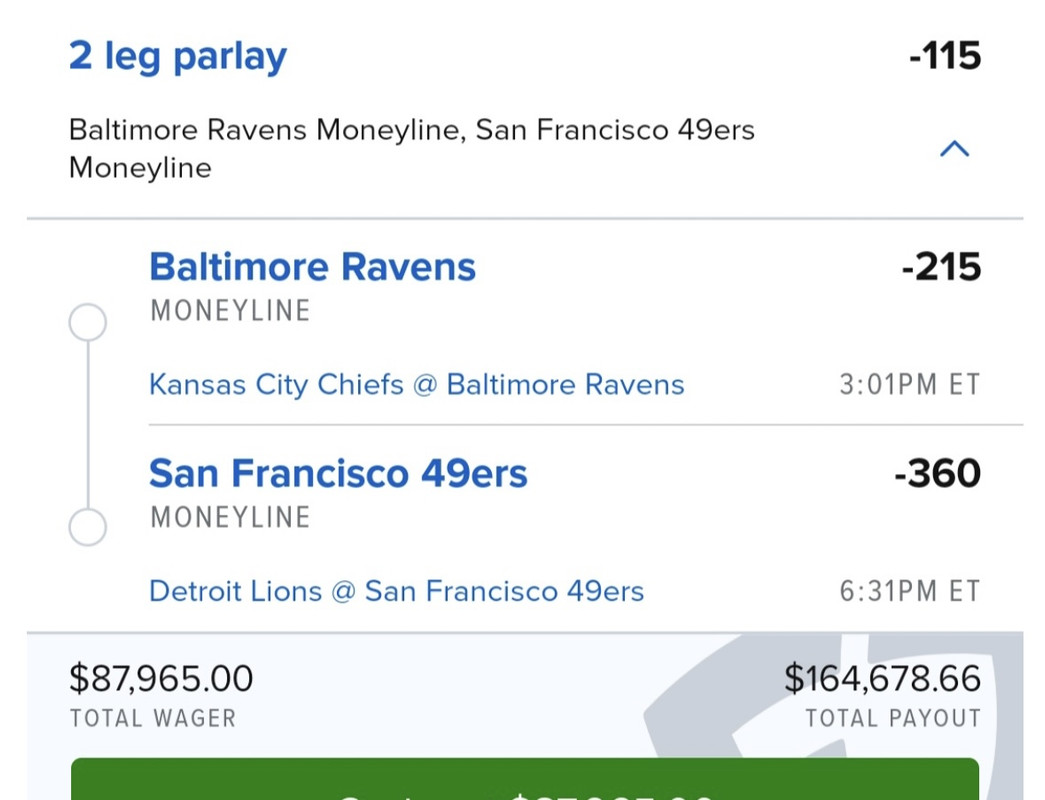Screen dimensions: 1045x800
Task: Select the Baltimore Ravens moneyline title
Action: [313, 267]
